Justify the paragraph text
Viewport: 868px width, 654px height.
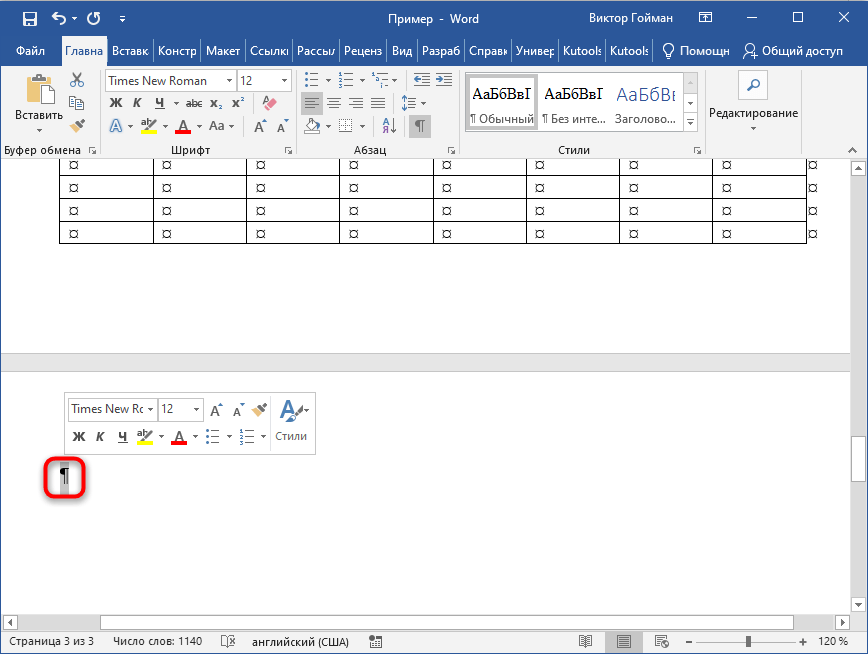pyautogui.click(x=378, y=103)
